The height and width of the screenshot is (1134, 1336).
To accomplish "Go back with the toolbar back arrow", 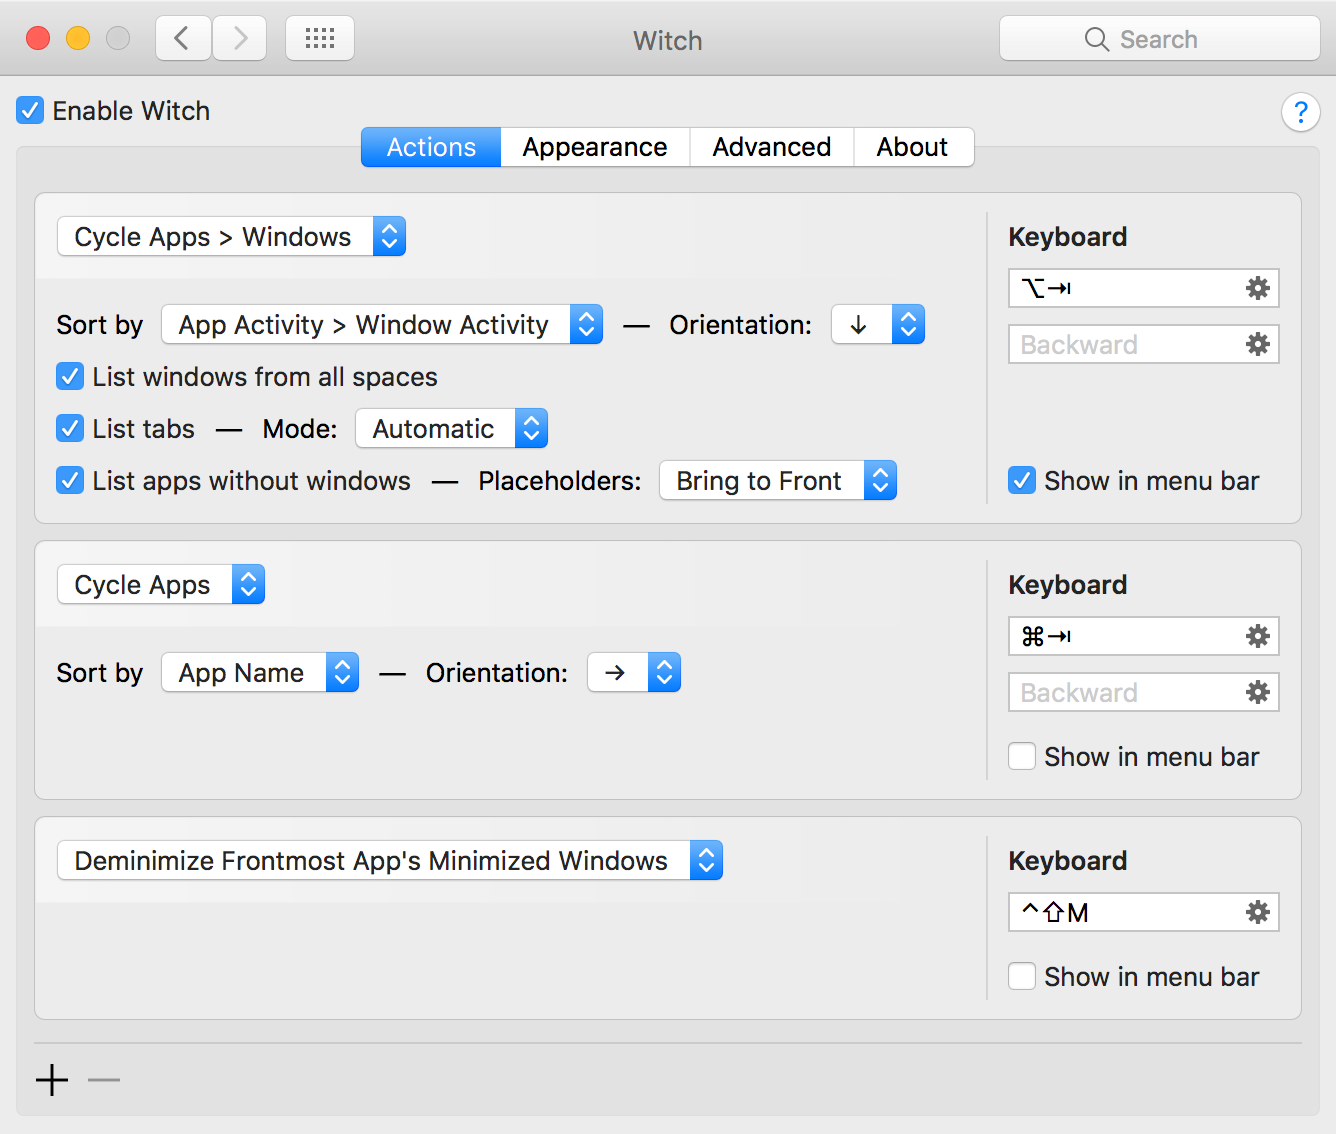I will pos(183,39).
